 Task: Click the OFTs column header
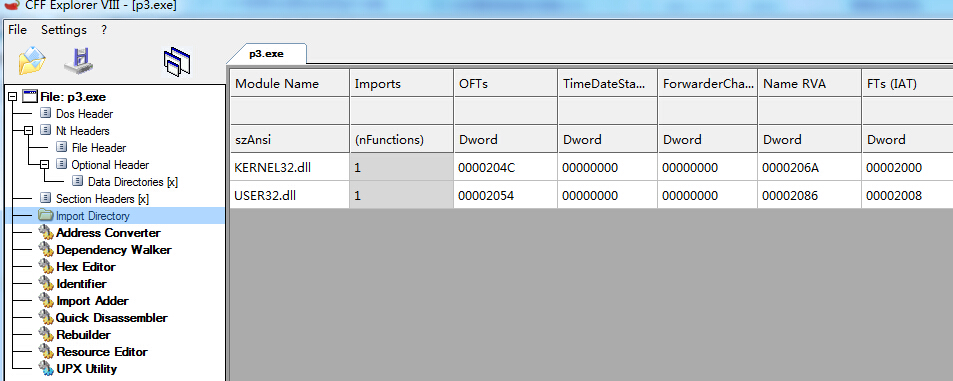pyautogui.click(x=505, y=84)
